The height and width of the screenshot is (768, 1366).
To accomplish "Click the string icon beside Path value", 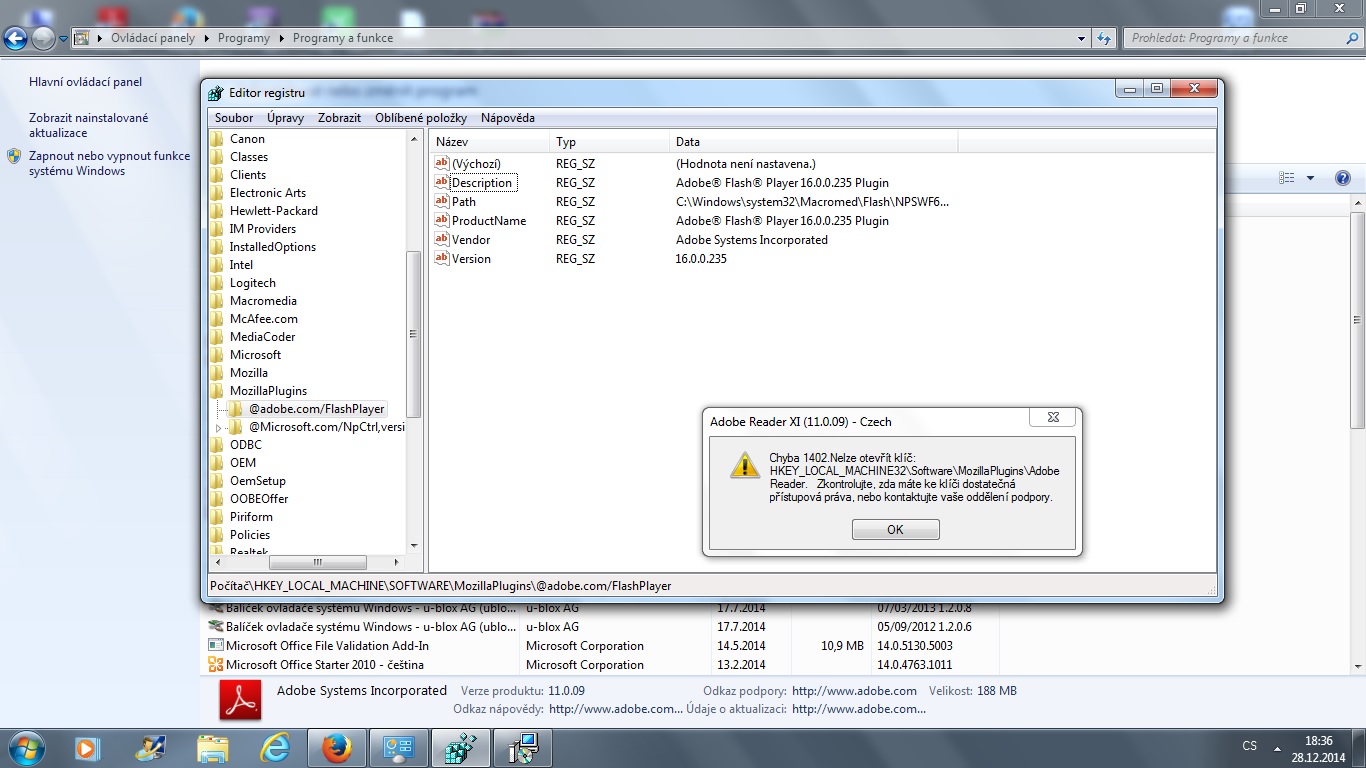I will pos(442,201).
